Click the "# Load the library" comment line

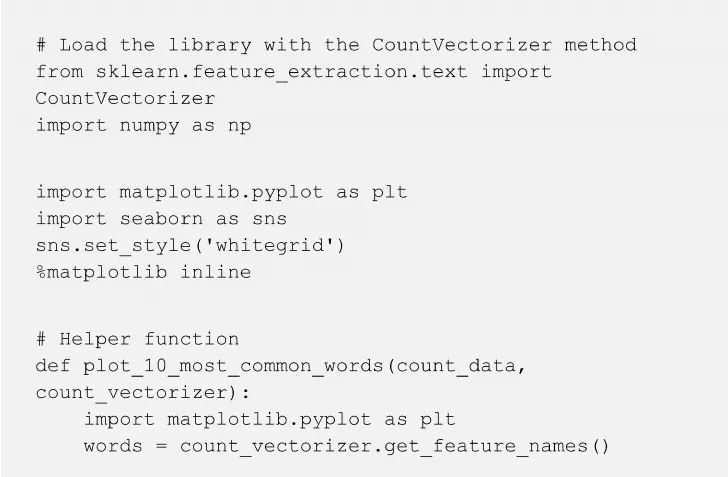coord(336,45)
